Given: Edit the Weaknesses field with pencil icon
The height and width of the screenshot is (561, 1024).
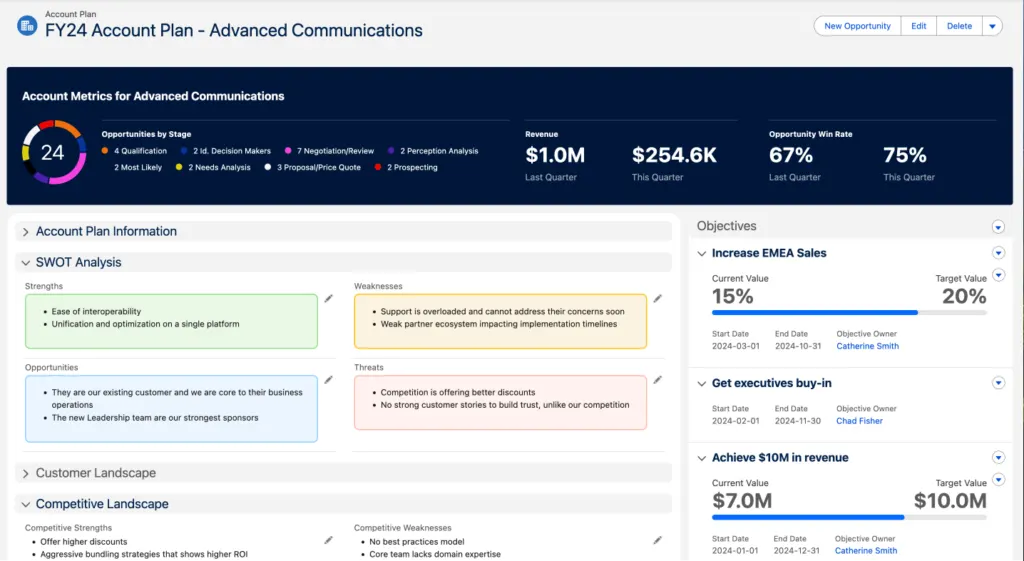Looking at the screenshot, I should pos(657,298).
